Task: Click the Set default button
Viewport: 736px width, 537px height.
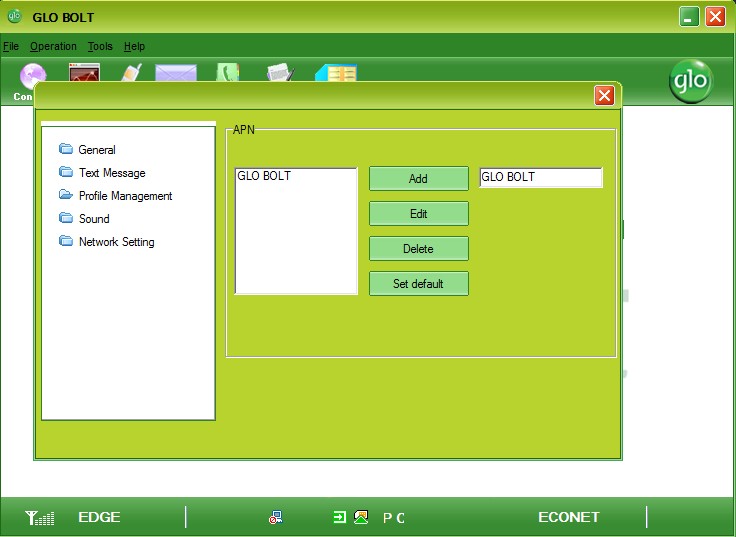Action: pyautogui.click(x=418, y=284)
